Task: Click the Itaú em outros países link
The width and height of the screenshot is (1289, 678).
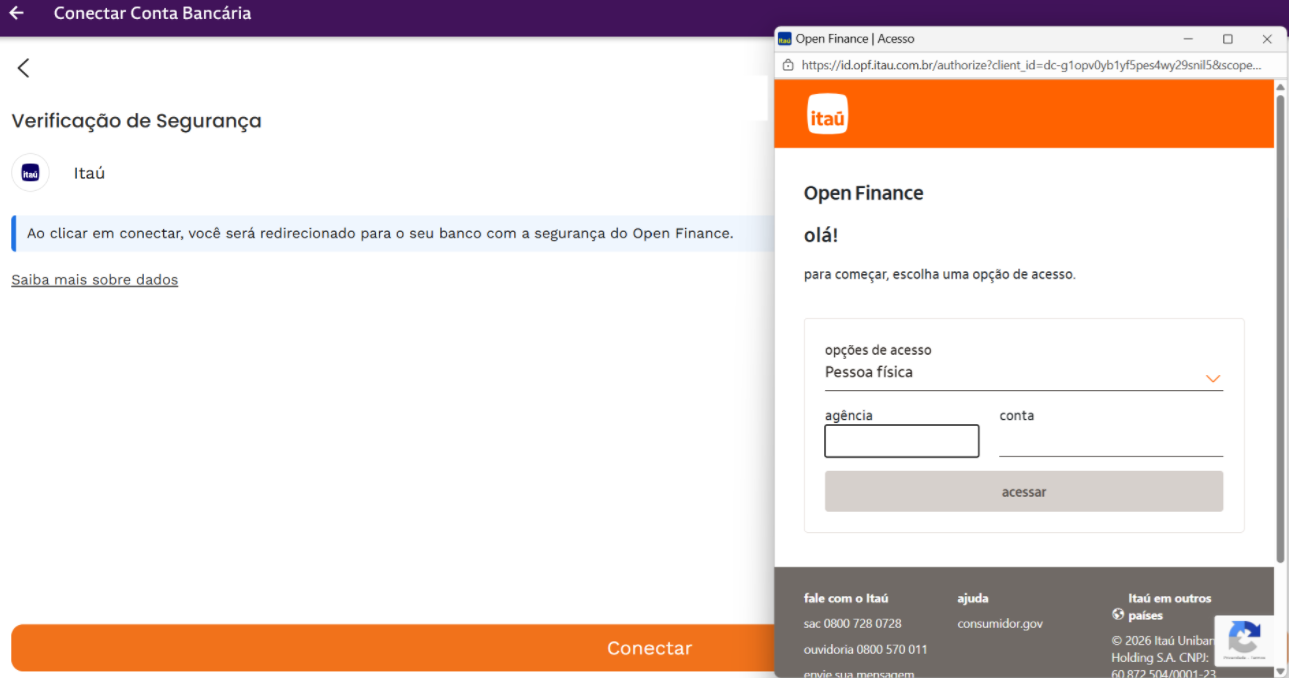Action: click(x=1161, y=607)
